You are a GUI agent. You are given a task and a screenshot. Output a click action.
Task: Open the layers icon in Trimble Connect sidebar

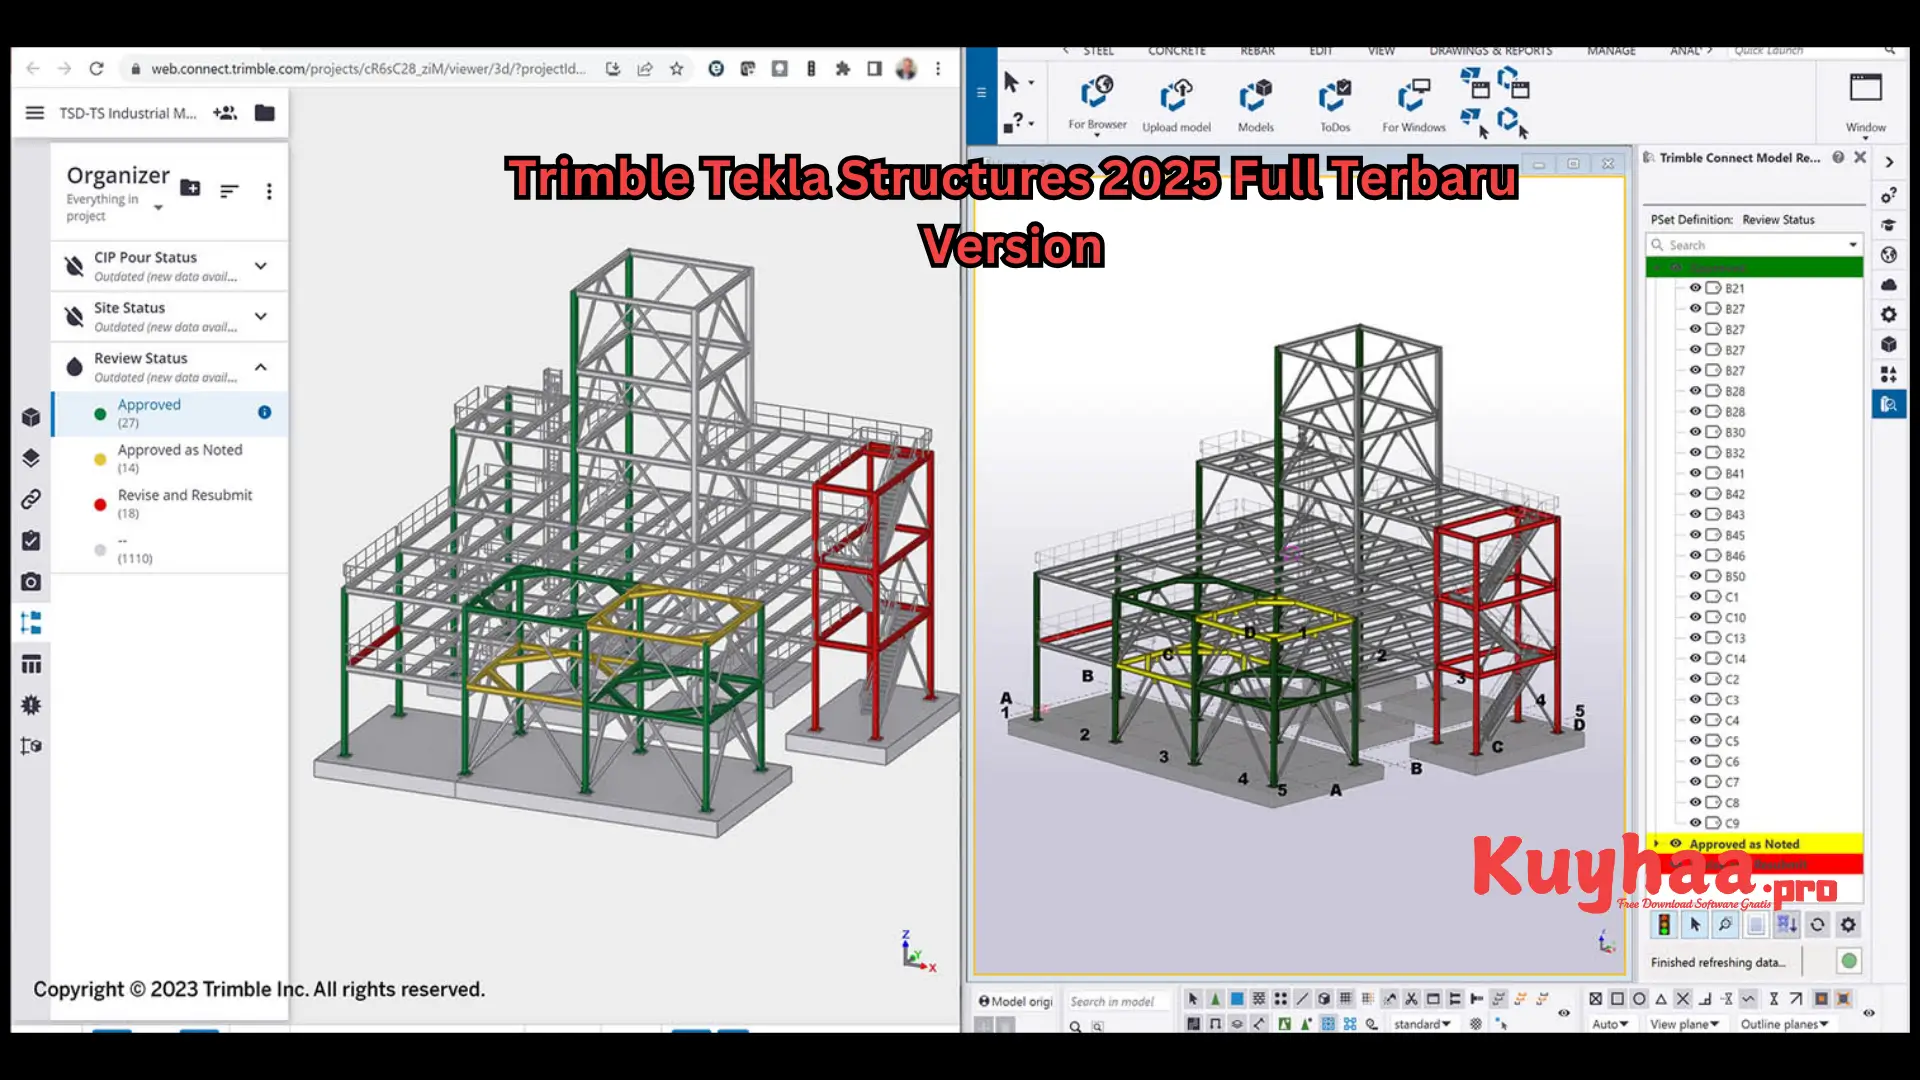(x=31, y=458)
